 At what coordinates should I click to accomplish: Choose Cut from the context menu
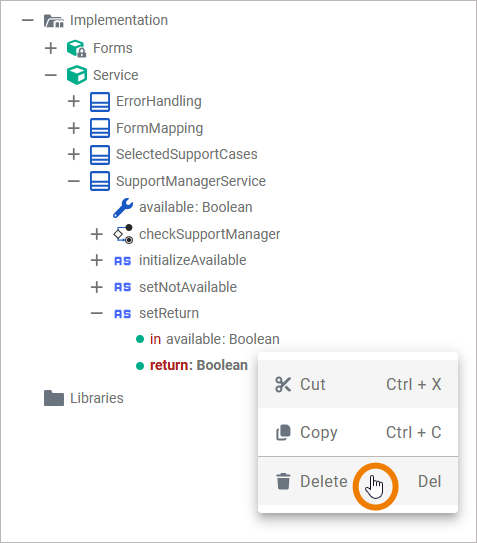358,384
